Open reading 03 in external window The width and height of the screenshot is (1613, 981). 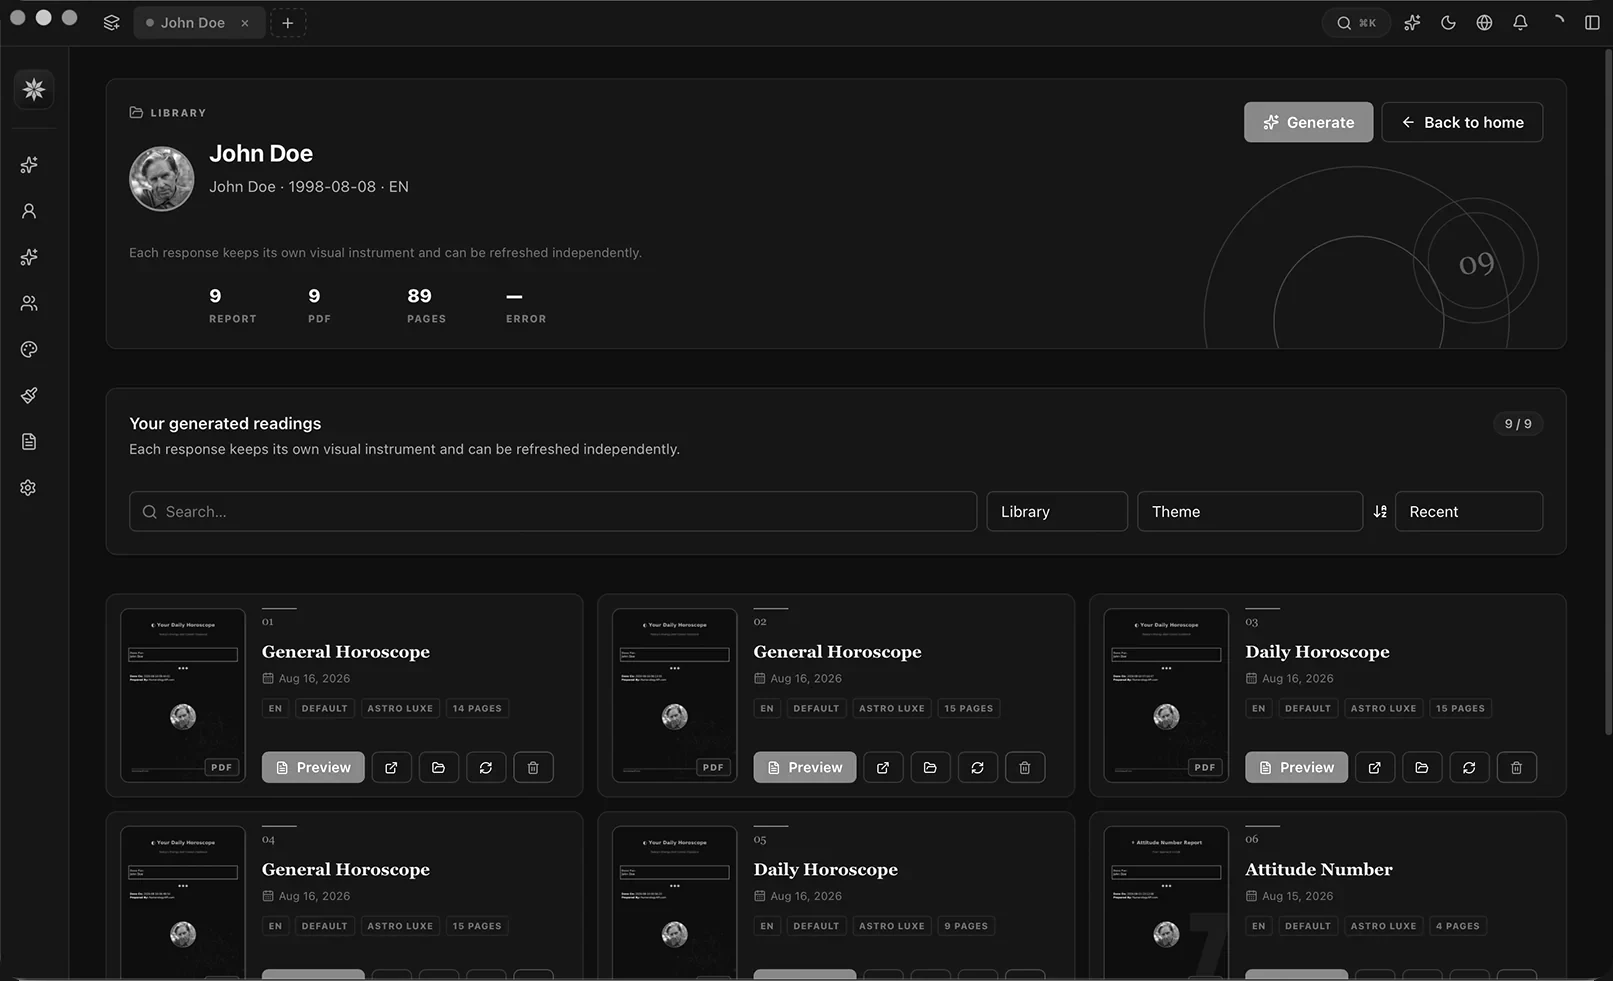point(1375,767)
